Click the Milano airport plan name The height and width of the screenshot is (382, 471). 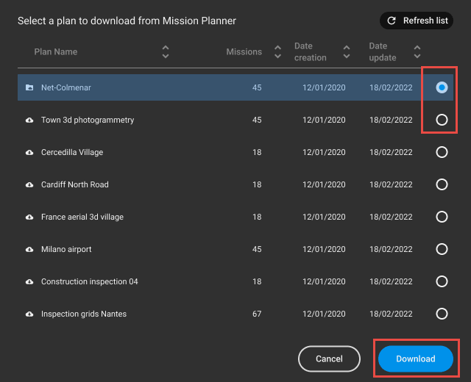pyautogui.click(x=66, y=249)
